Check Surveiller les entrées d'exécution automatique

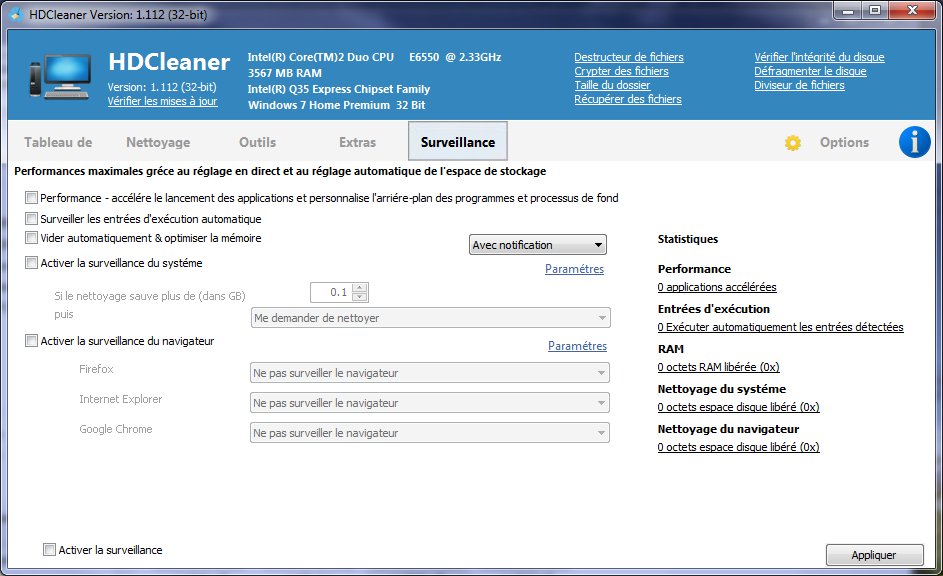tap(31, 218)
